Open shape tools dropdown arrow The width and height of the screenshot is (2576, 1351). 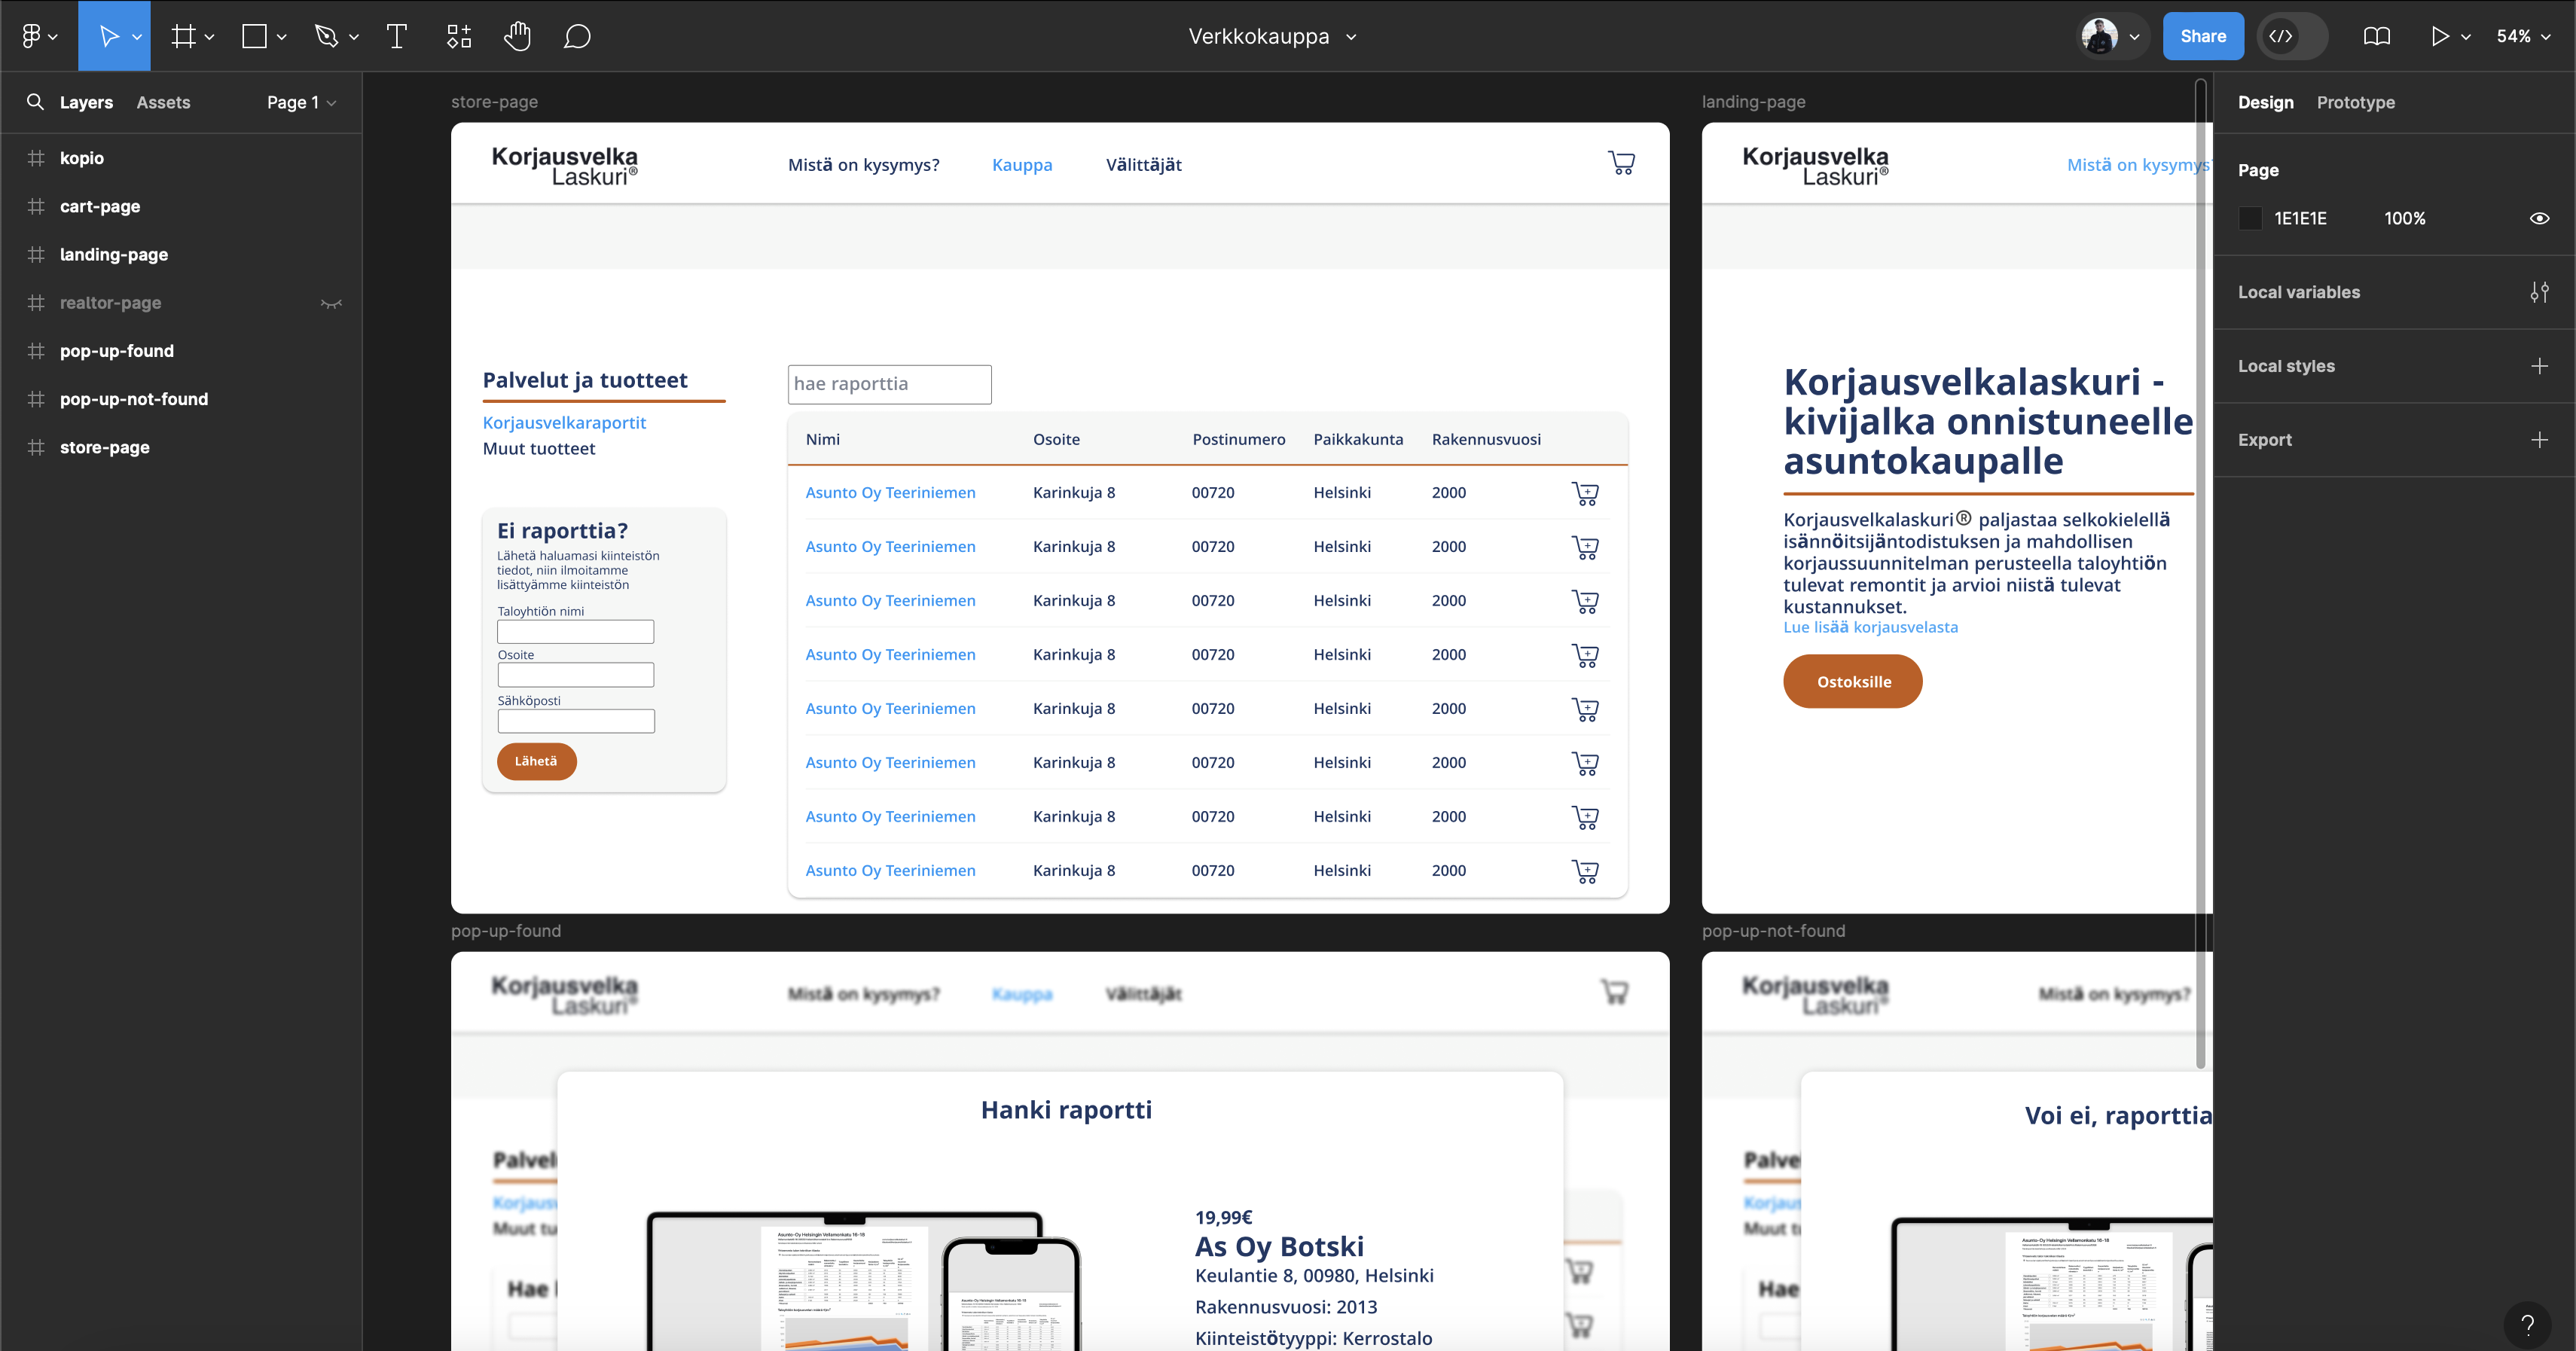(282, 37)
